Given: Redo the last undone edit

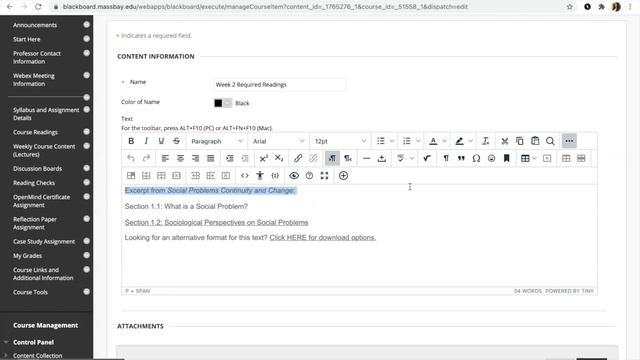Looking at the screenshot, I should coord(146,158).
